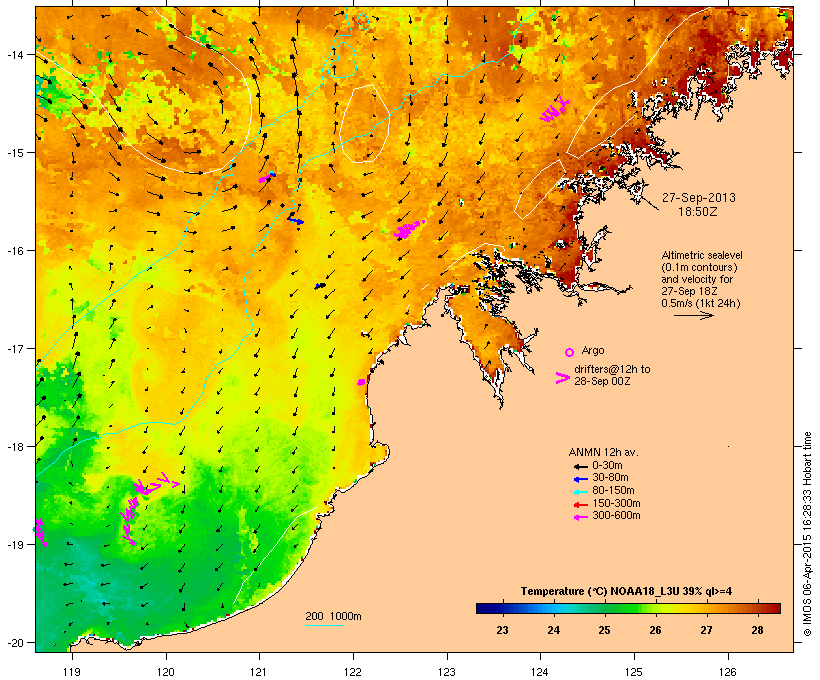Click the magenta drifters arrowhead symbol
The width and height of the screenshot is (820, 680).
coord(563,378)
